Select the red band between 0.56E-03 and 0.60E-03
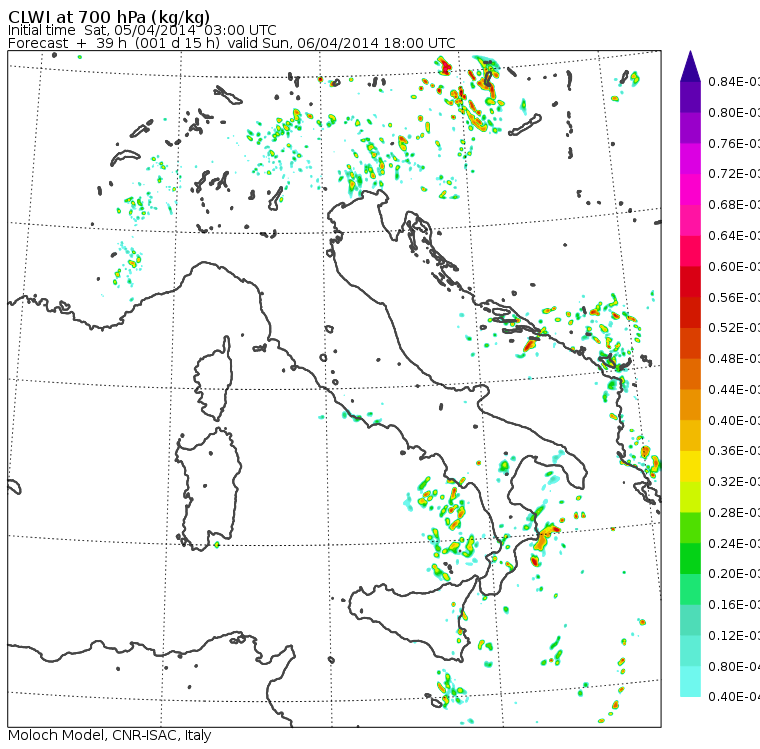760x749 pixels. pyautogui.click(x=690, y=282)
